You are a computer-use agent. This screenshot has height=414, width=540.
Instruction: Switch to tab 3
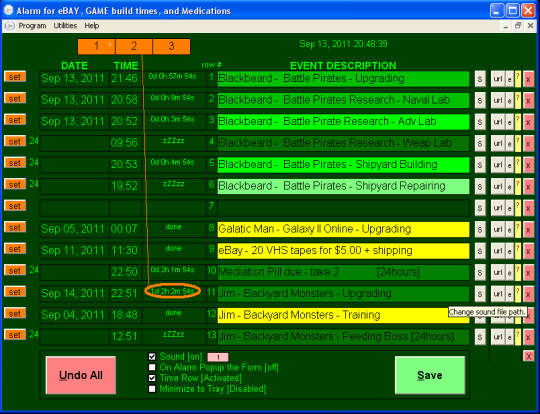coord(171,46)
